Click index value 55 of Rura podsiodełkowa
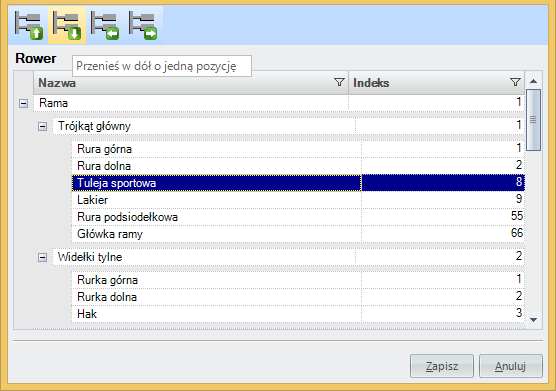 [517, 216]
